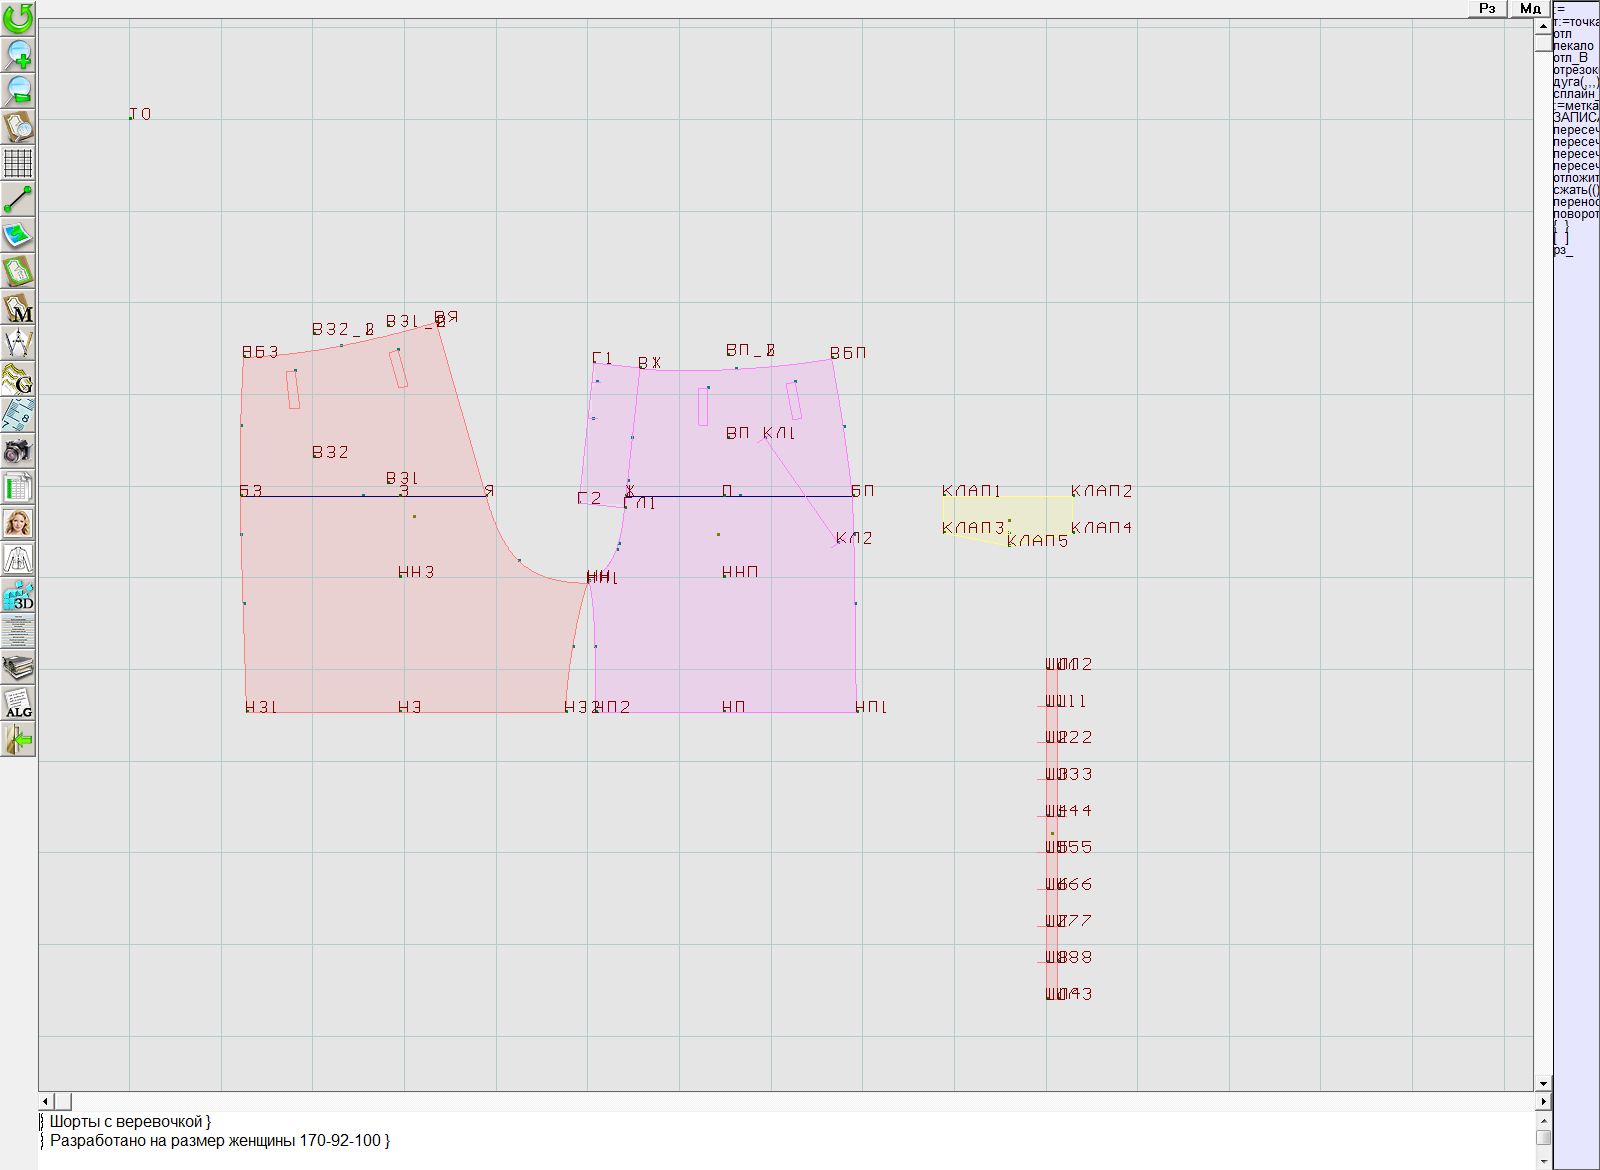Viewport: 1600px width, 1170px height.
Task: Toggle the grid display icon
Action: [18, 163]
